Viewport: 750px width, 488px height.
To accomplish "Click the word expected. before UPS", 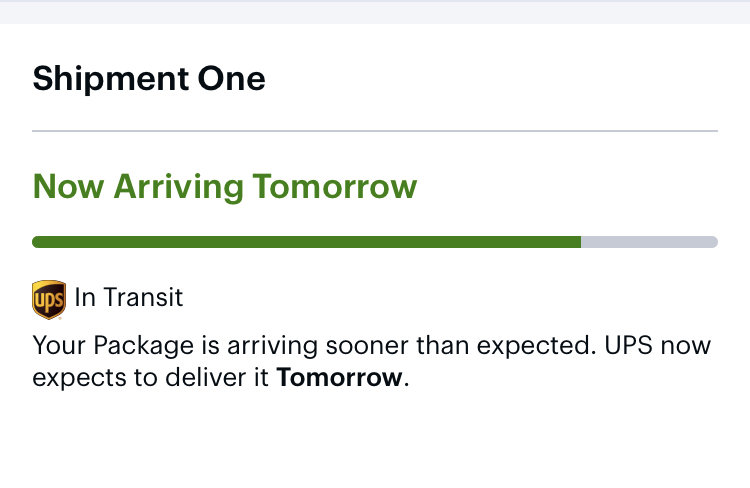I will click(537, 346).
